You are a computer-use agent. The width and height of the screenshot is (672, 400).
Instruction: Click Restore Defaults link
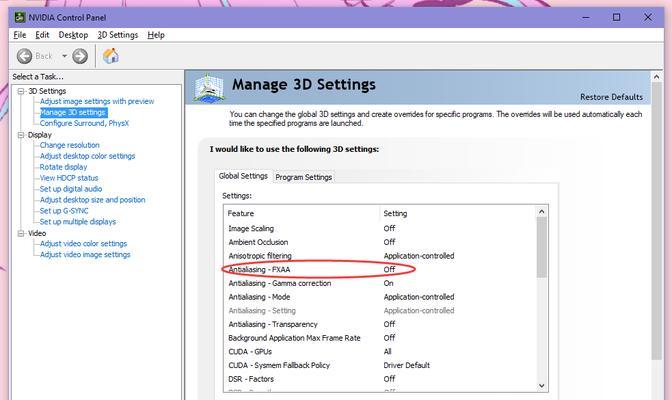[611, 97]
